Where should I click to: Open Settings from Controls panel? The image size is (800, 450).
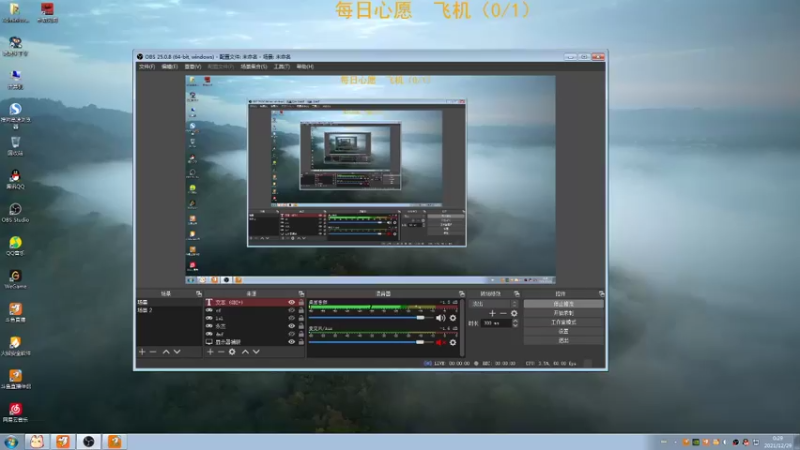563,331
